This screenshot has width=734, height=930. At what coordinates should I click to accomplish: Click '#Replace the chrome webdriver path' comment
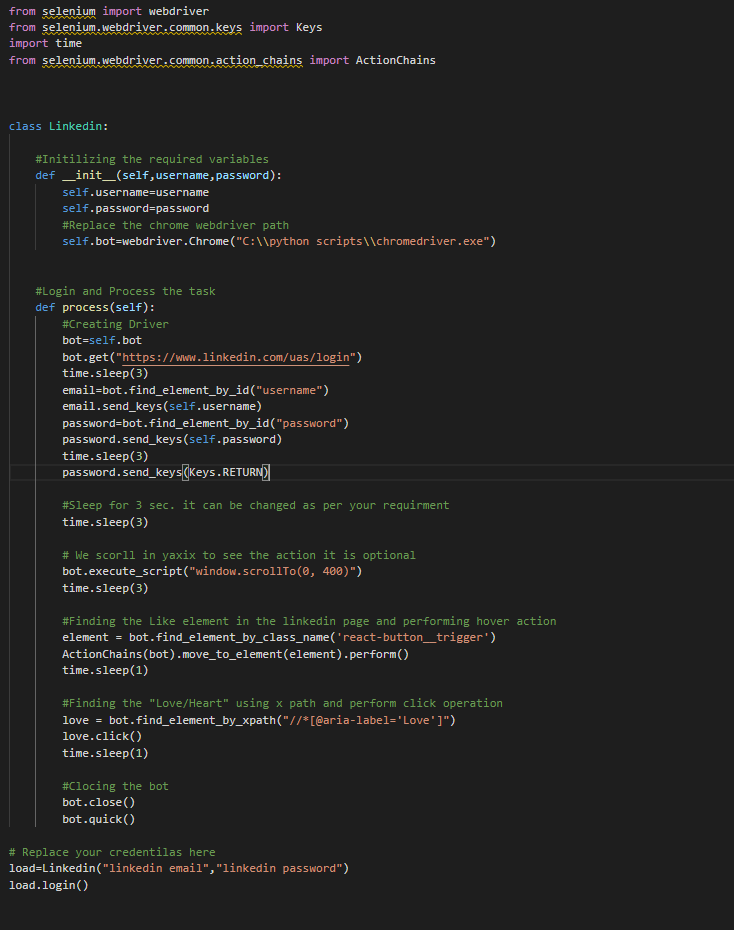point(175,225)
